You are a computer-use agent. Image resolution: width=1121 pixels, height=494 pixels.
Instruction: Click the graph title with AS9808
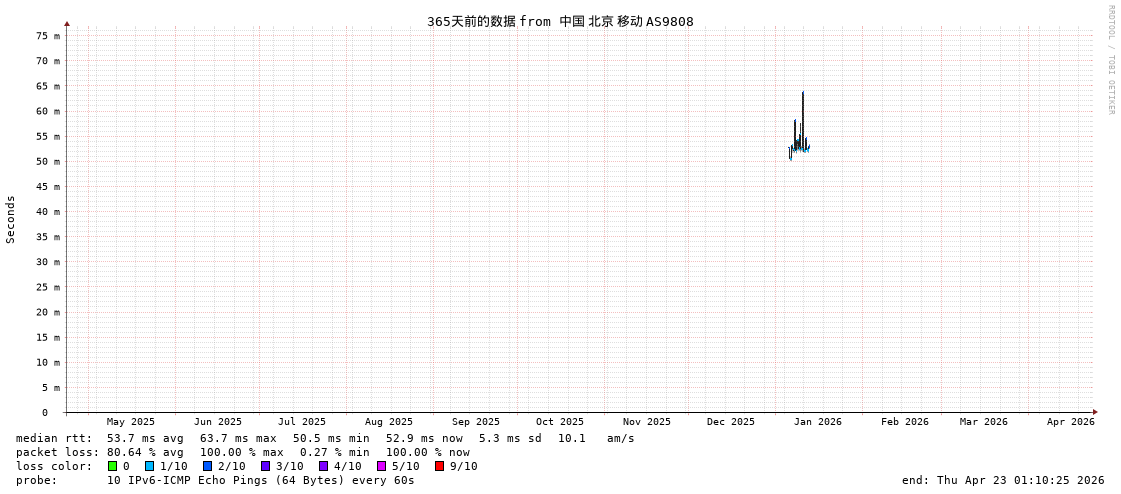click(560, 21)
